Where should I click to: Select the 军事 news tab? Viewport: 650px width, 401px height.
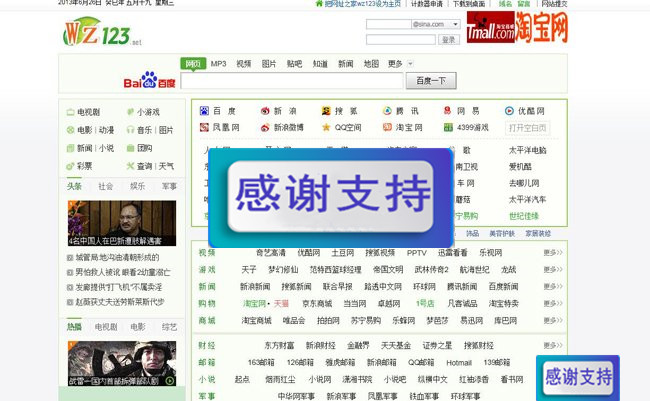[169, 186]
